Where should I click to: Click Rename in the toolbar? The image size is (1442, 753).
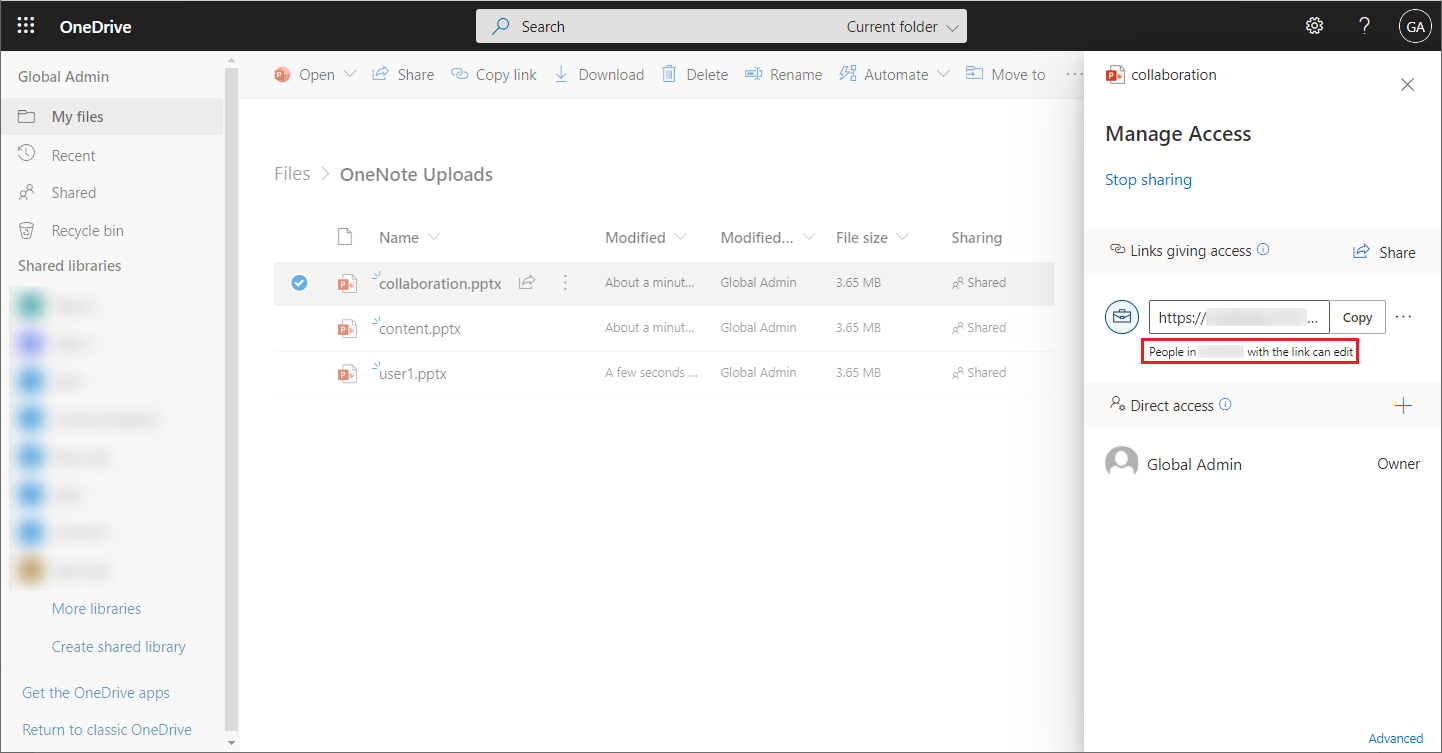coord(784,74)
